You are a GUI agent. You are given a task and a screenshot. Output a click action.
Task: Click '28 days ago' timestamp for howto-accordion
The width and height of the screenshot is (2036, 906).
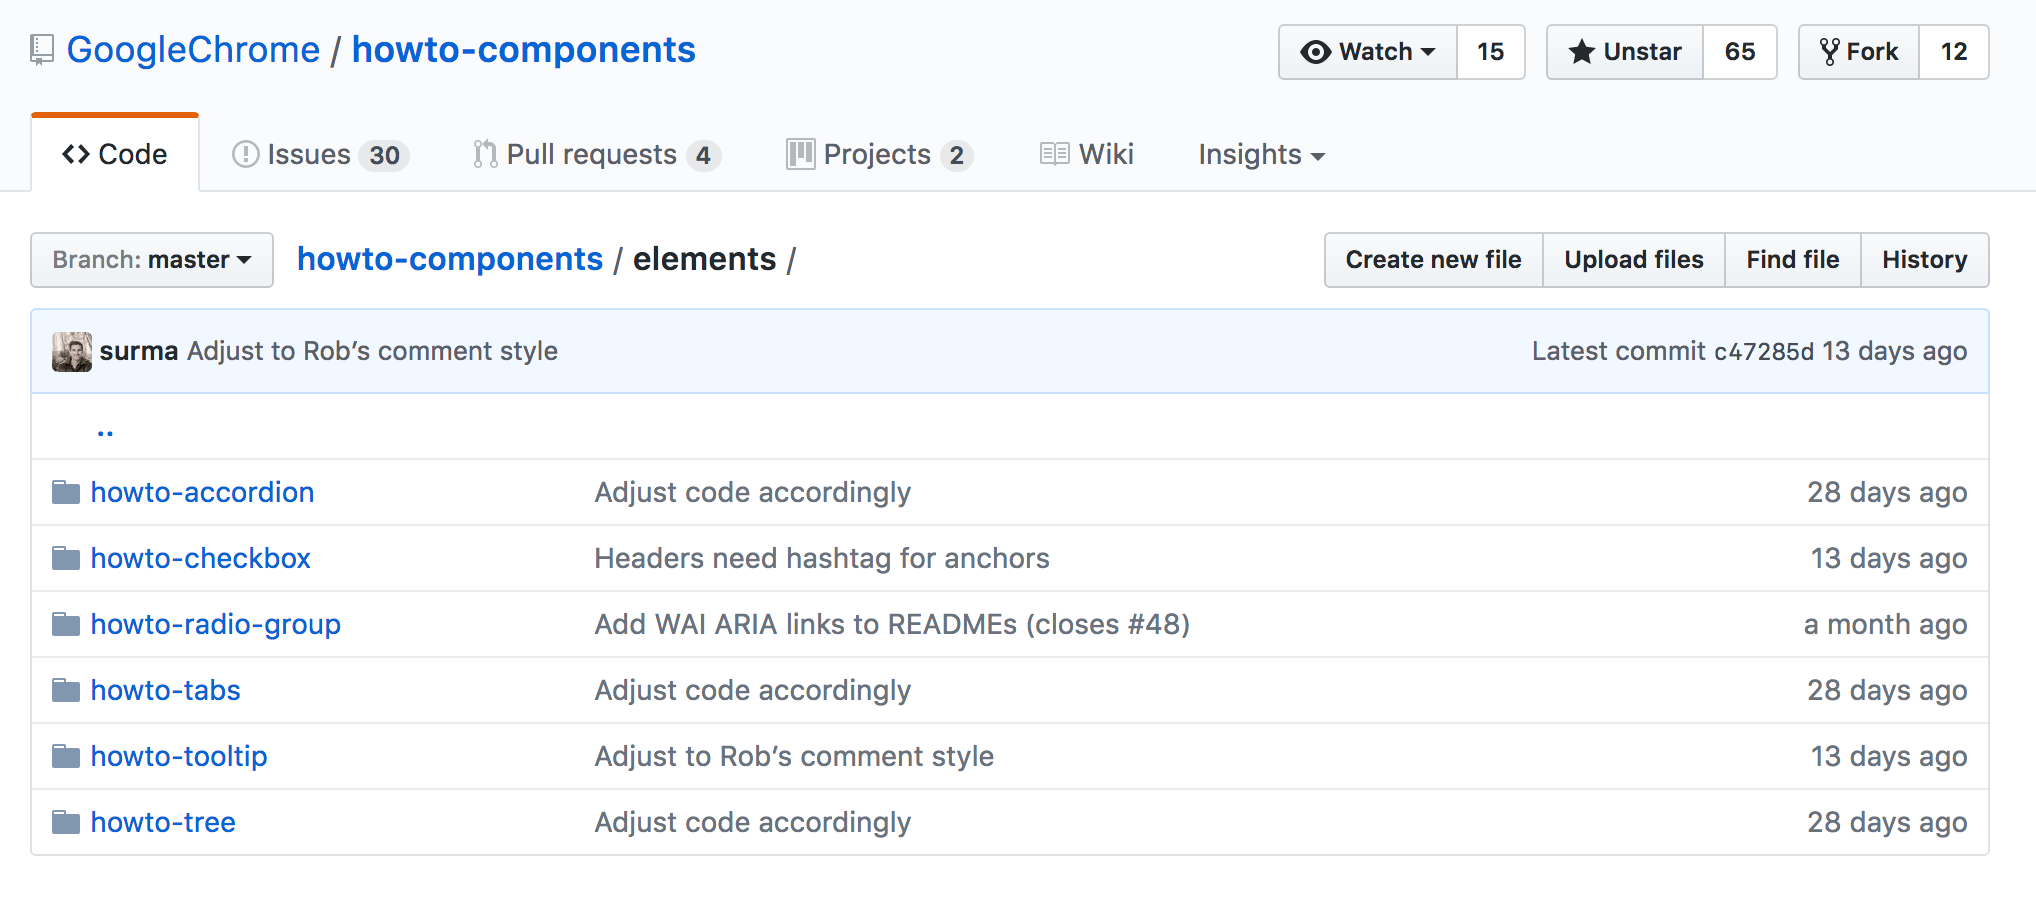pos(1887,492)
